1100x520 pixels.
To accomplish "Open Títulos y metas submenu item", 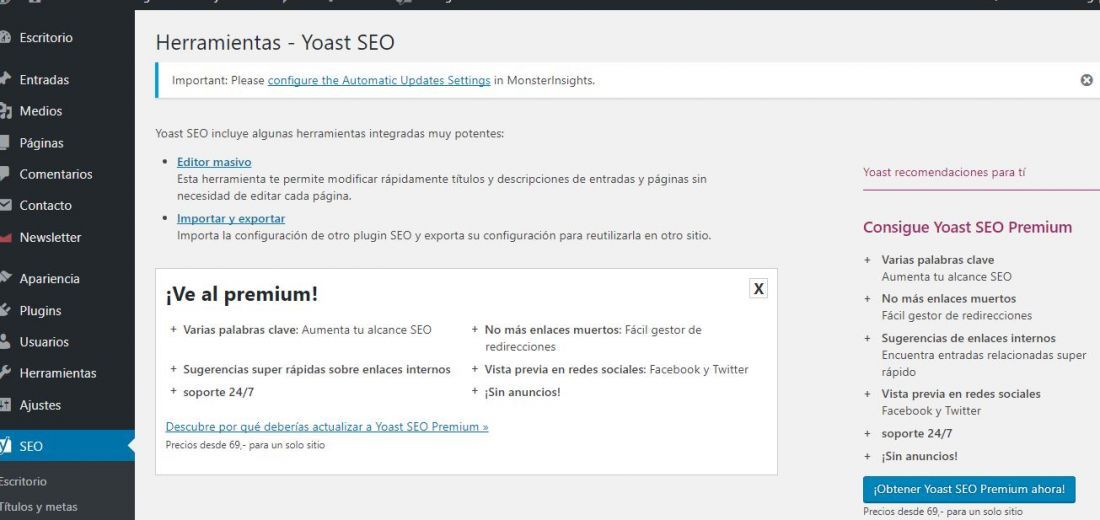I will coord(39,507).
